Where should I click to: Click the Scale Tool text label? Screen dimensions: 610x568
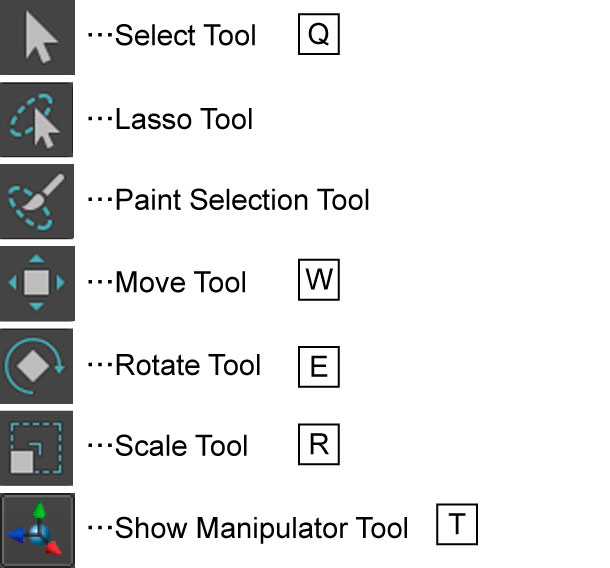181,445
